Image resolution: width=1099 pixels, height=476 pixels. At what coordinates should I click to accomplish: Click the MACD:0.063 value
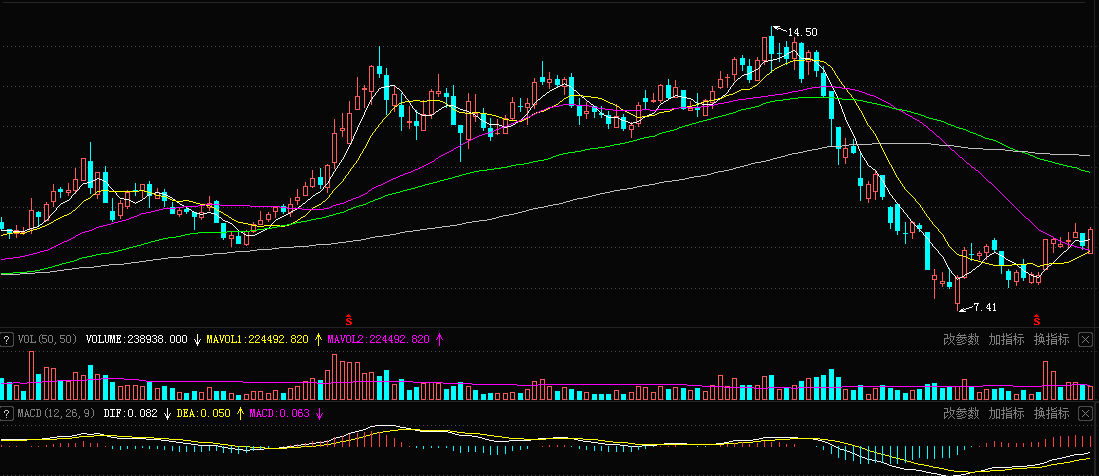[x=280, y=413]
